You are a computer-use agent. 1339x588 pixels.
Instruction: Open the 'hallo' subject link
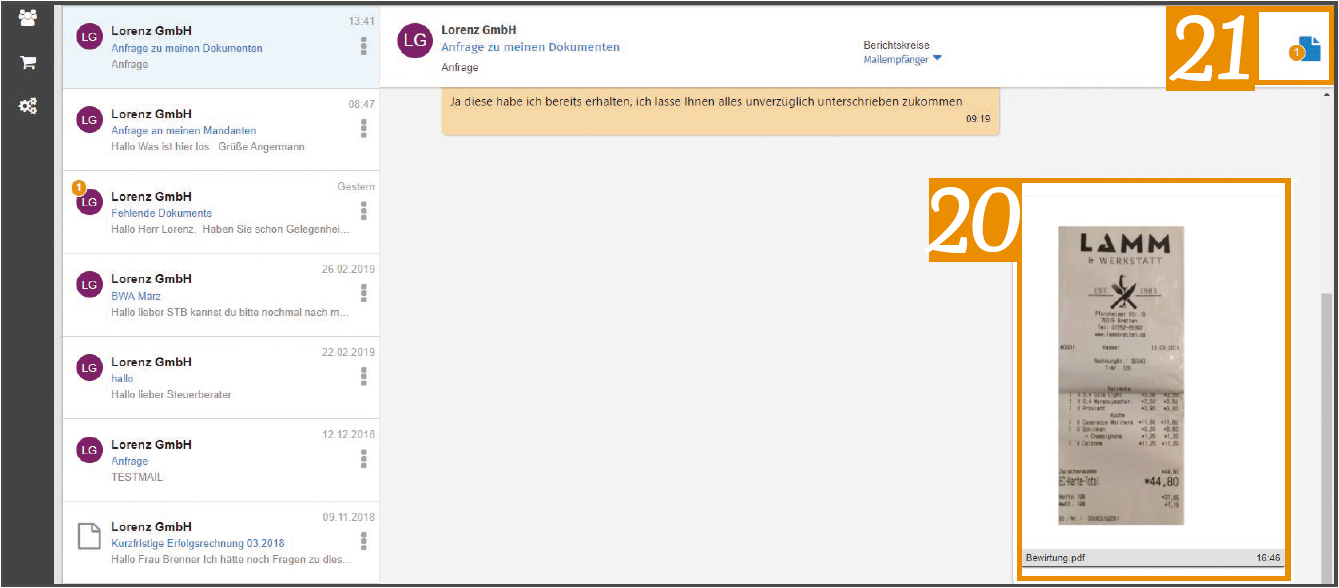[x=122, y=379]
